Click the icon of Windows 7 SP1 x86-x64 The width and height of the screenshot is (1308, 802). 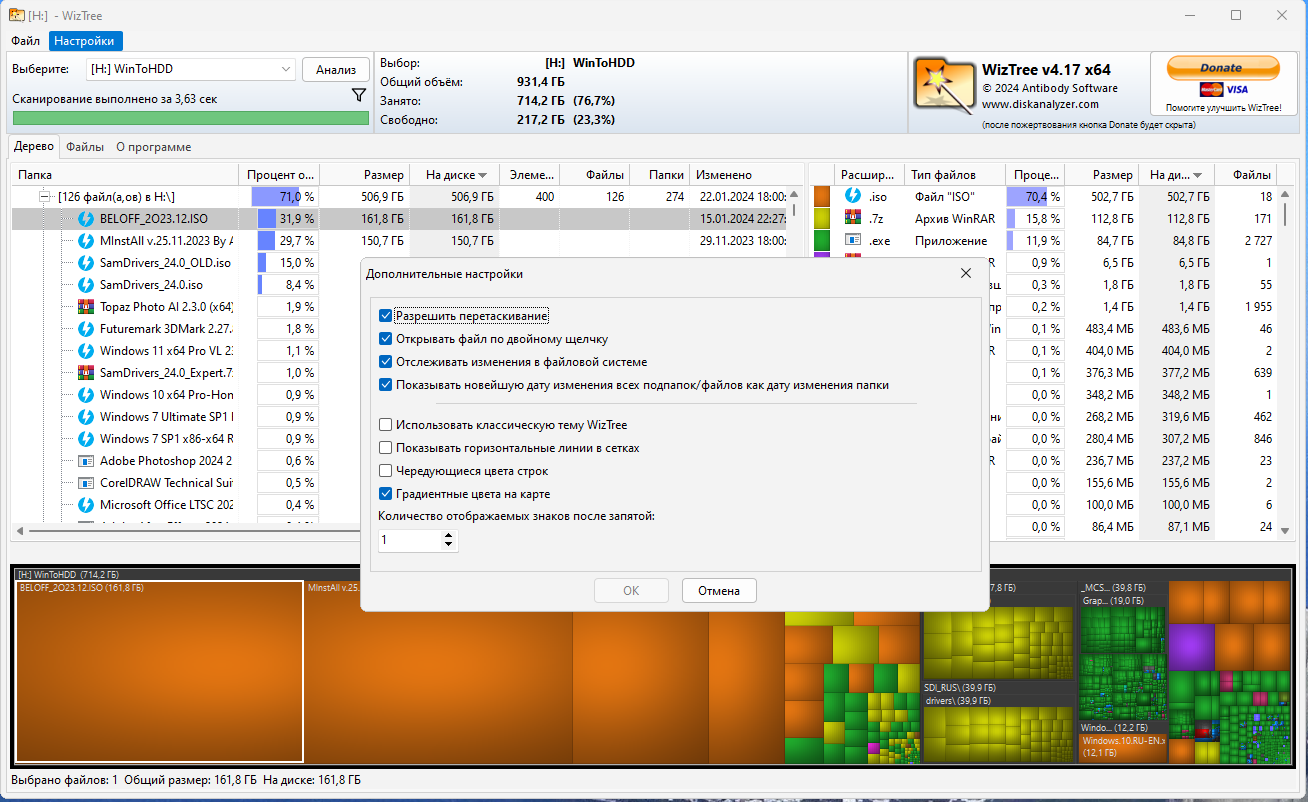pyautogui.click(x=86, y=439)
